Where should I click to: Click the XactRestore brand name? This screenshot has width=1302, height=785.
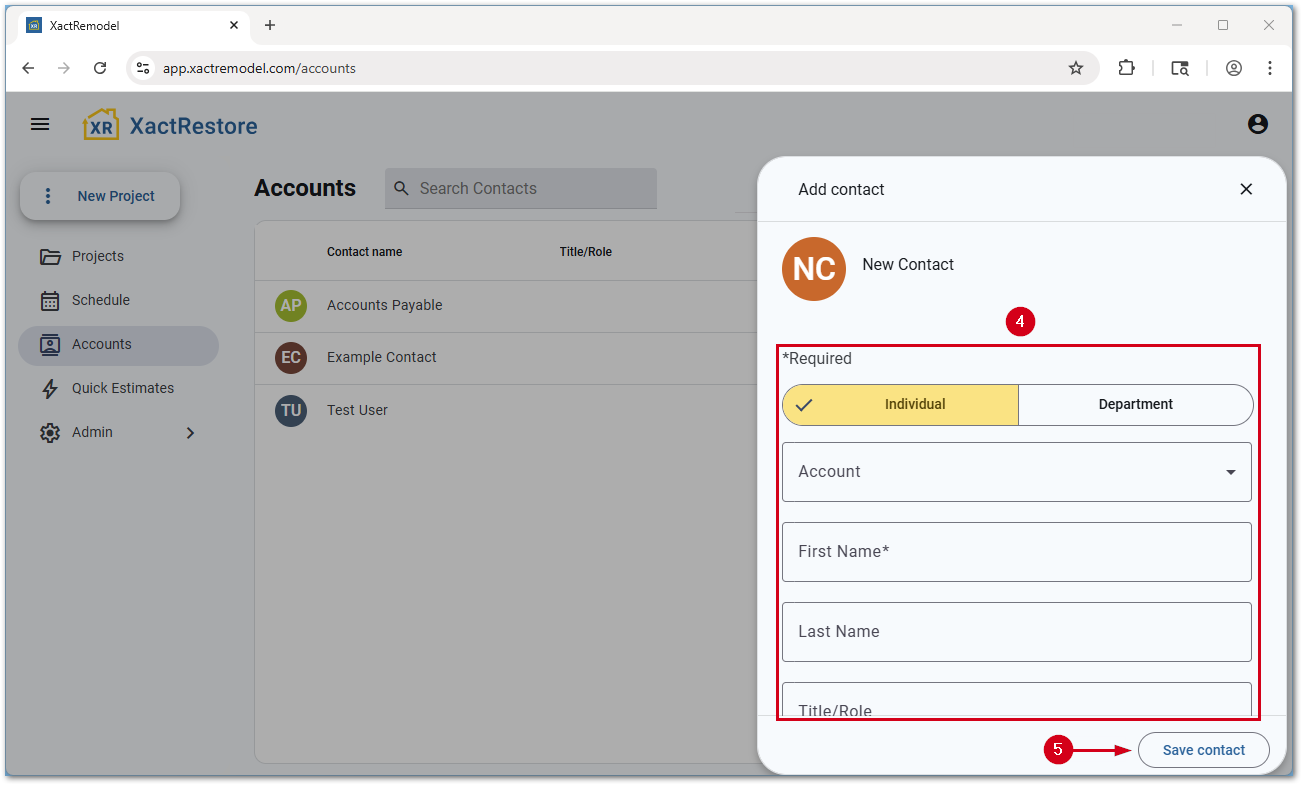[x=193, y=126]
